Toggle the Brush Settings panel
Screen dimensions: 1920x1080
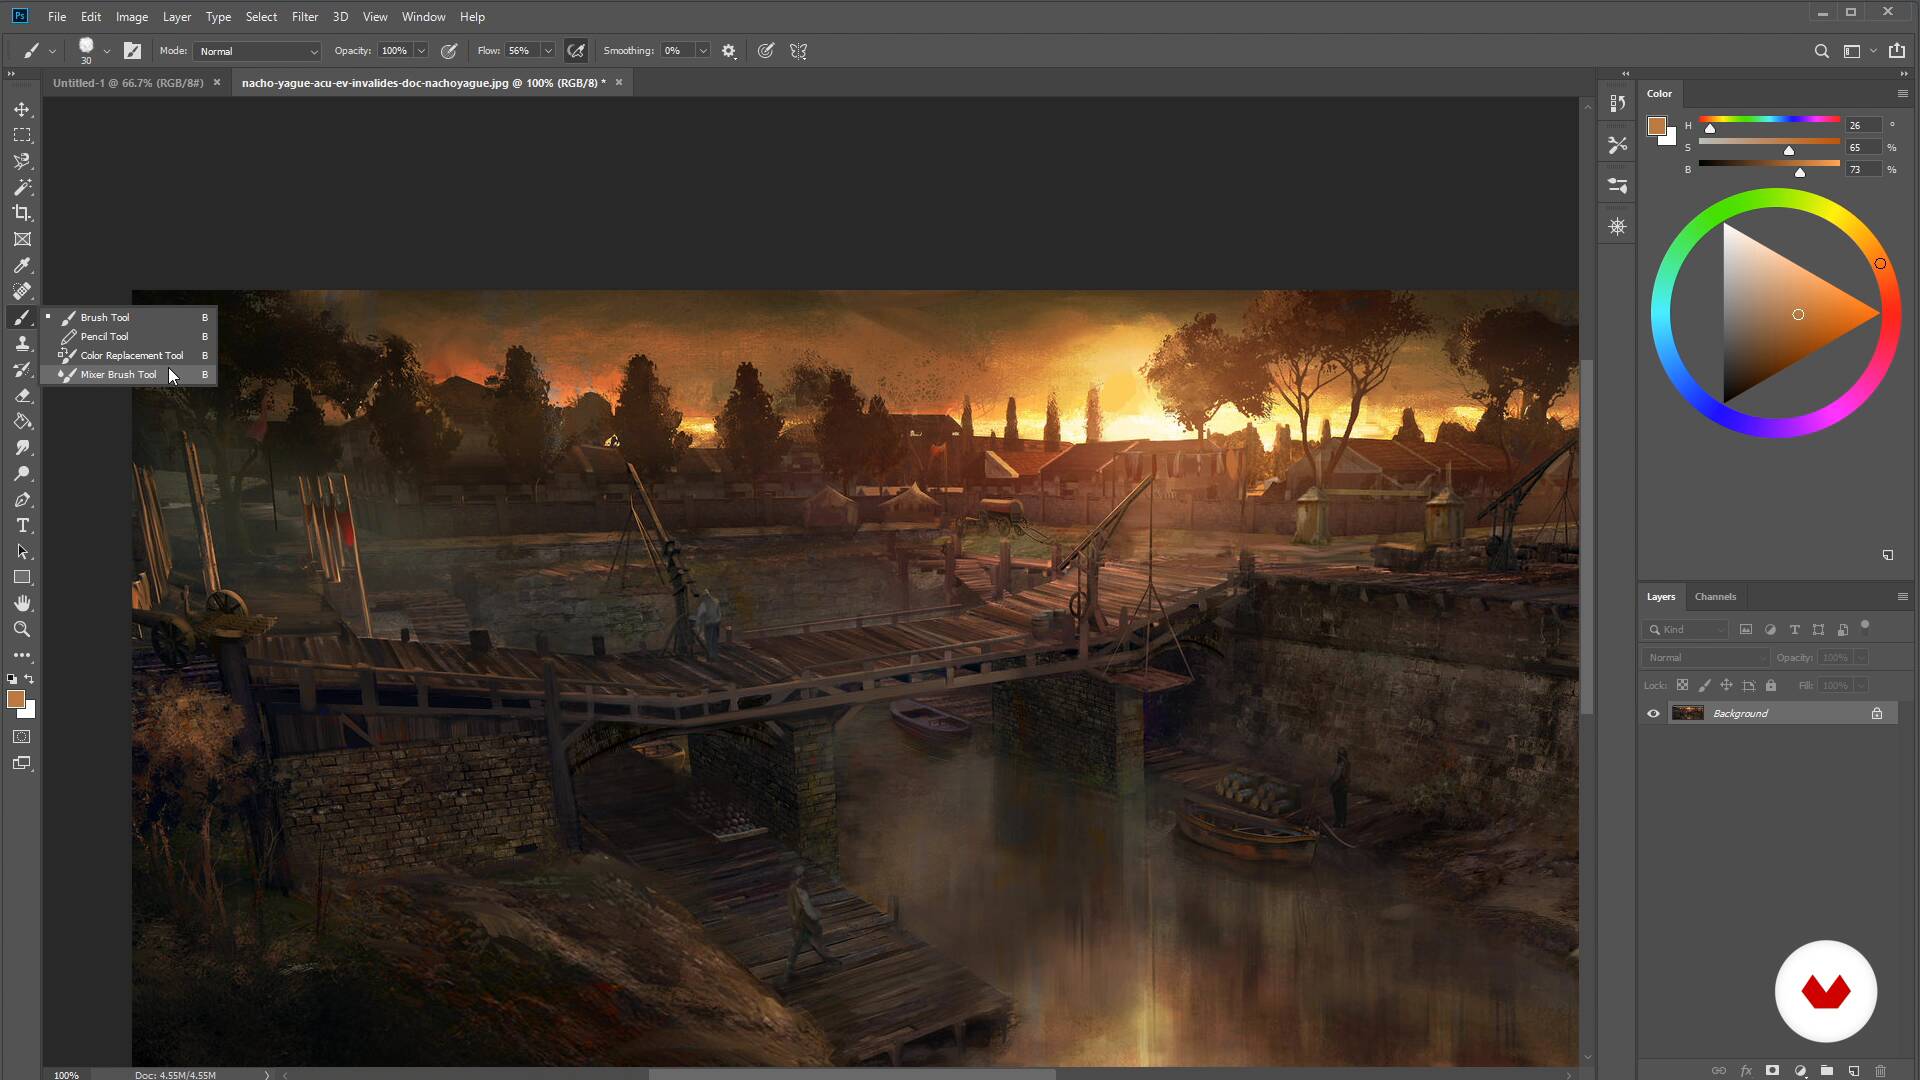click(132, 51)
